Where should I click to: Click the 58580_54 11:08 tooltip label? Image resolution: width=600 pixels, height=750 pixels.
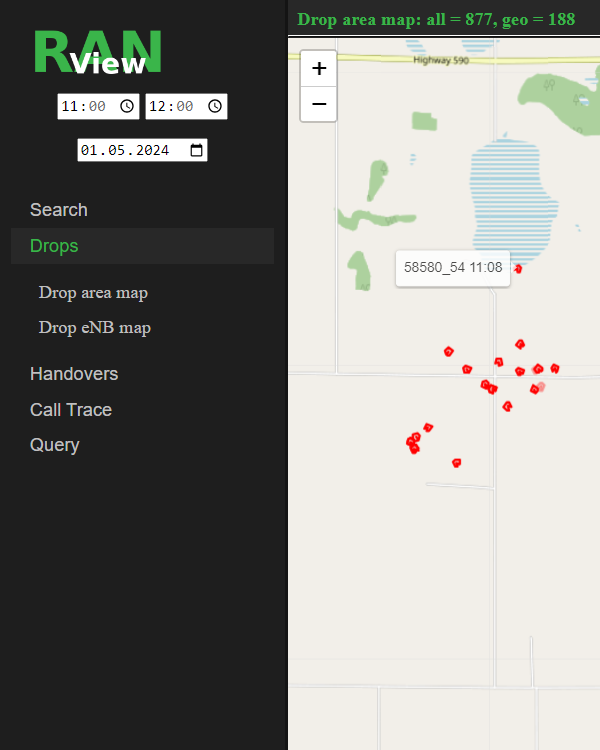[x=452, y=268]
